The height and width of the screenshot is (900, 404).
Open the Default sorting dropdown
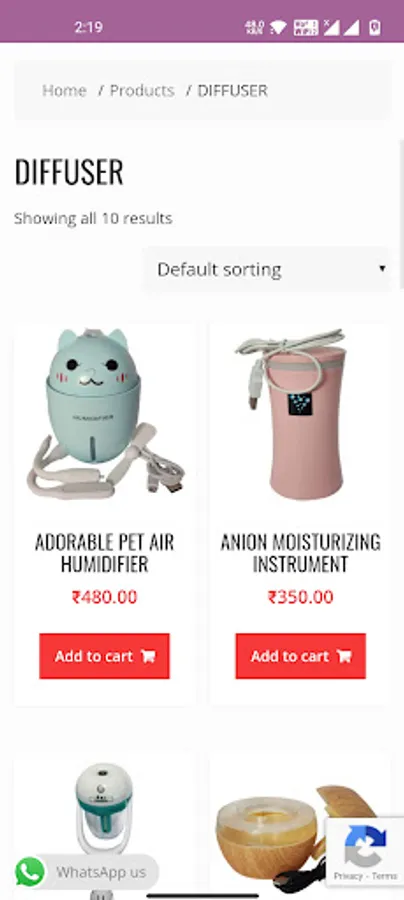click(x=266, y=269)
